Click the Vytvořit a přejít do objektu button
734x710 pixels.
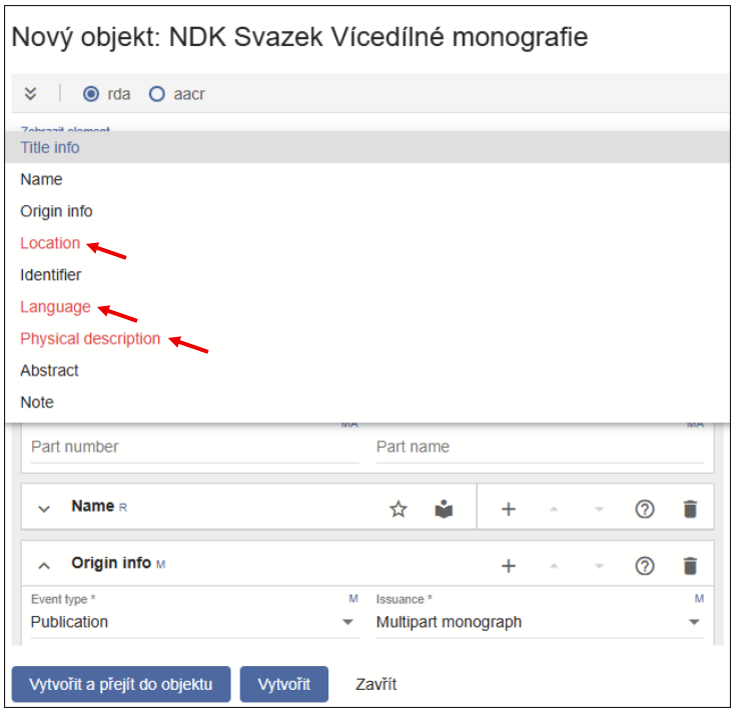click(121, 685)
